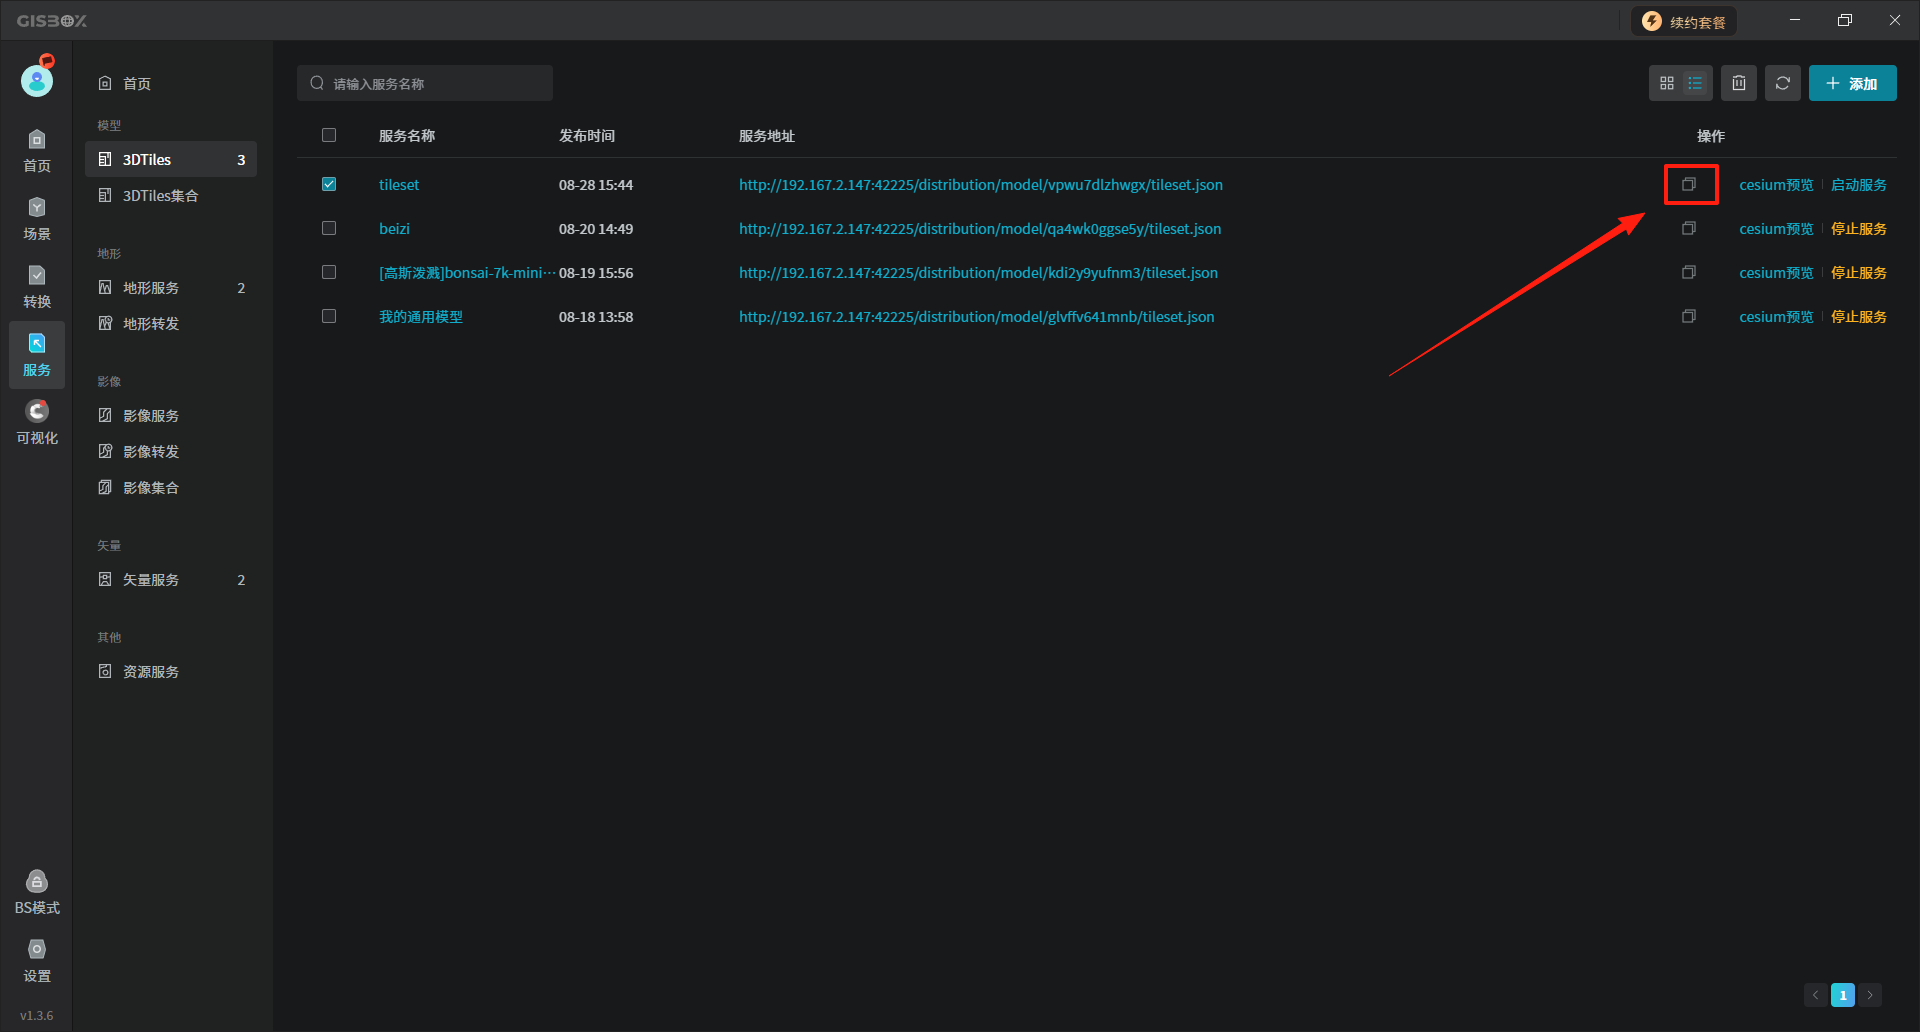Open 地形服务 in the side menu
Viewport: 1920px width, 1032px height.
tap(151, 288)
